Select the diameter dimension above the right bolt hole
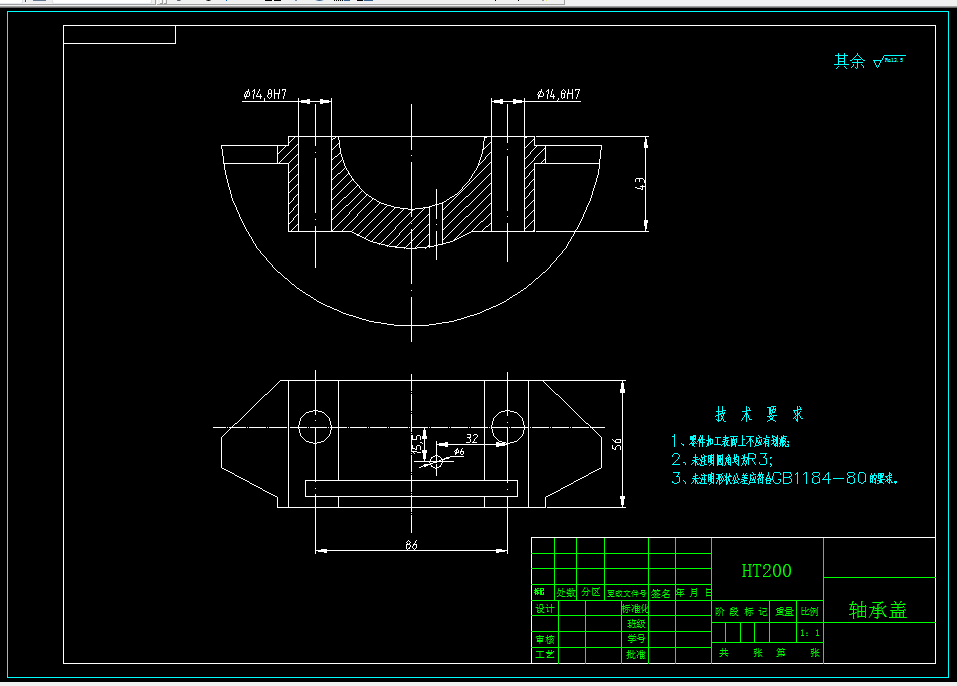 point(558,94)
